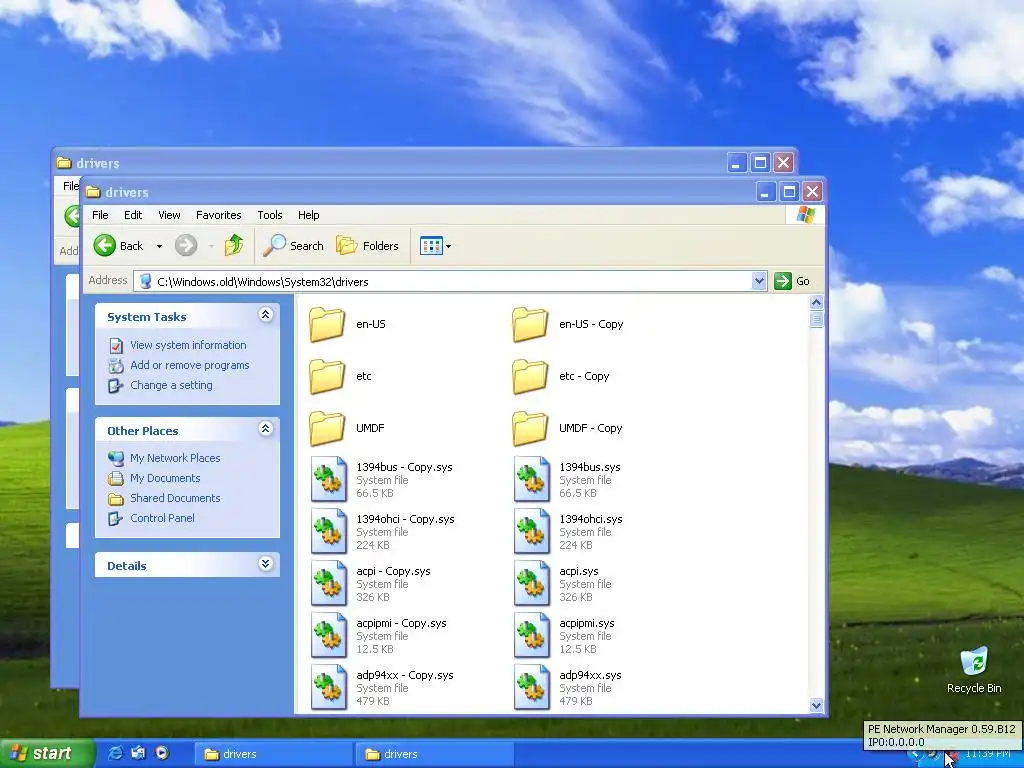
Task: Open File menu in rear drivers window
Action: 70,186
